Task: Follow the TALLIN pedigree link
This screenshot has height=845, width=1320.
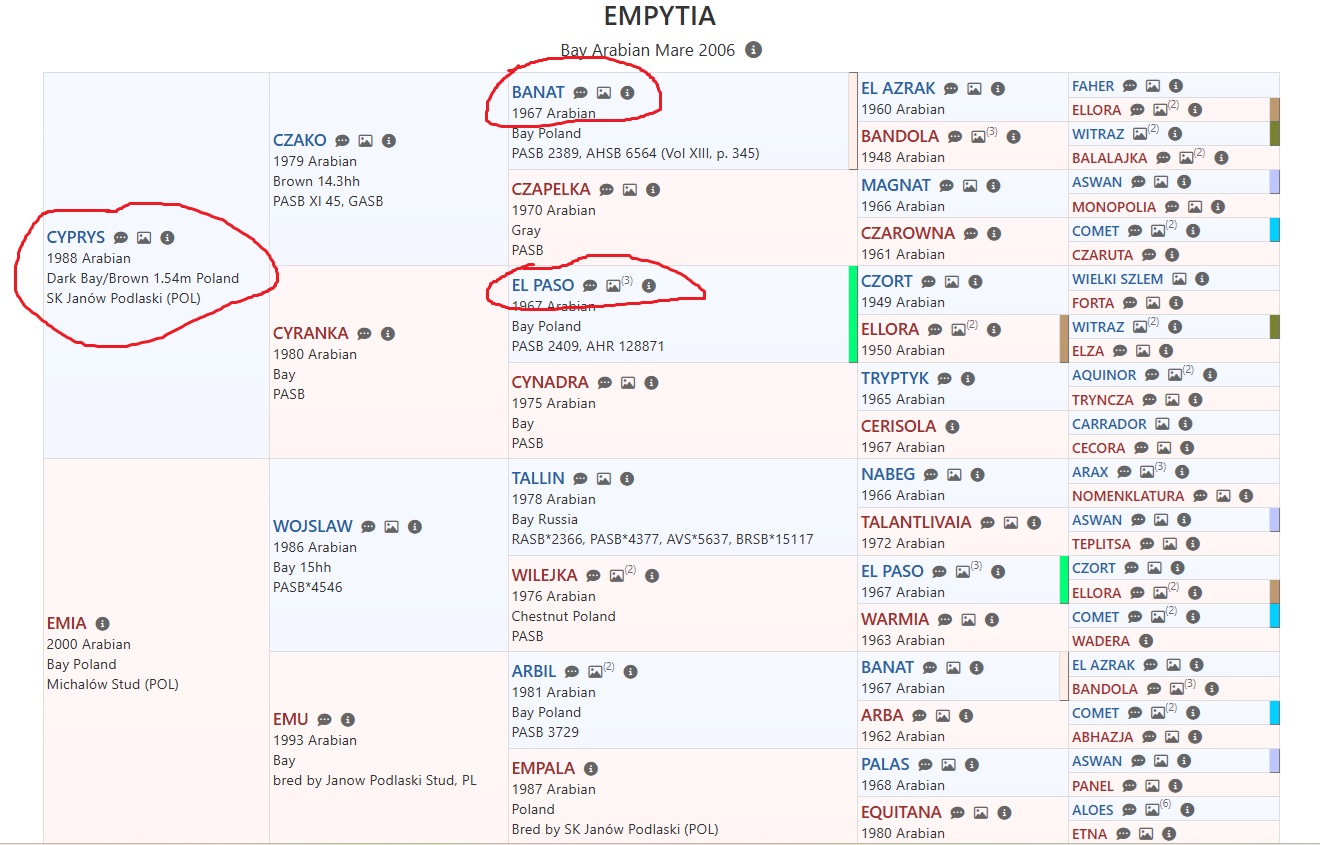Action: pos(538,478)
